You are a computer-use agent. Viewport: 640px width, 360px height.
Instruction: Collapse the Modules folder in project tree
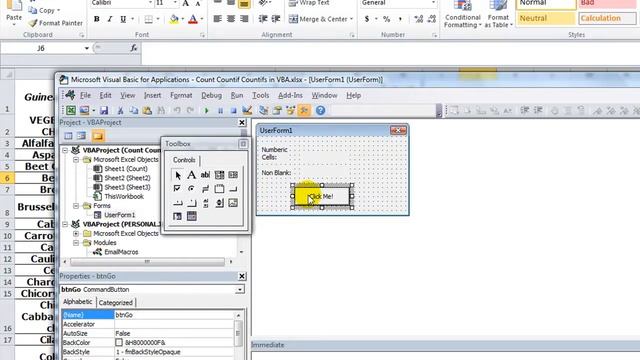(x=76, y=243)
